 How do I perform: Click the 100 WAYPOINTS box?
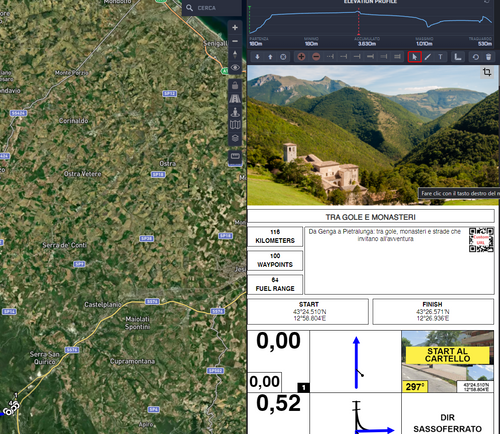[x=275, y=260]
